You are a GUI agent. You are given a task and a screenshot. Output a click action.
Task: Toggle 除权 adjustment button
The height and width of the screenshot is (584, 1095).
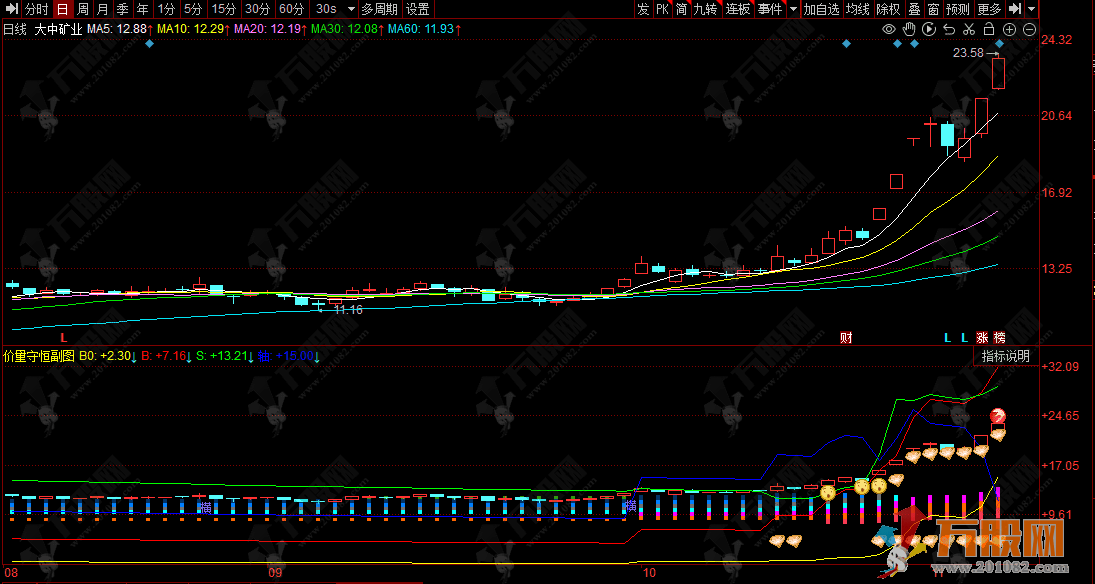(x=888, y=9)
